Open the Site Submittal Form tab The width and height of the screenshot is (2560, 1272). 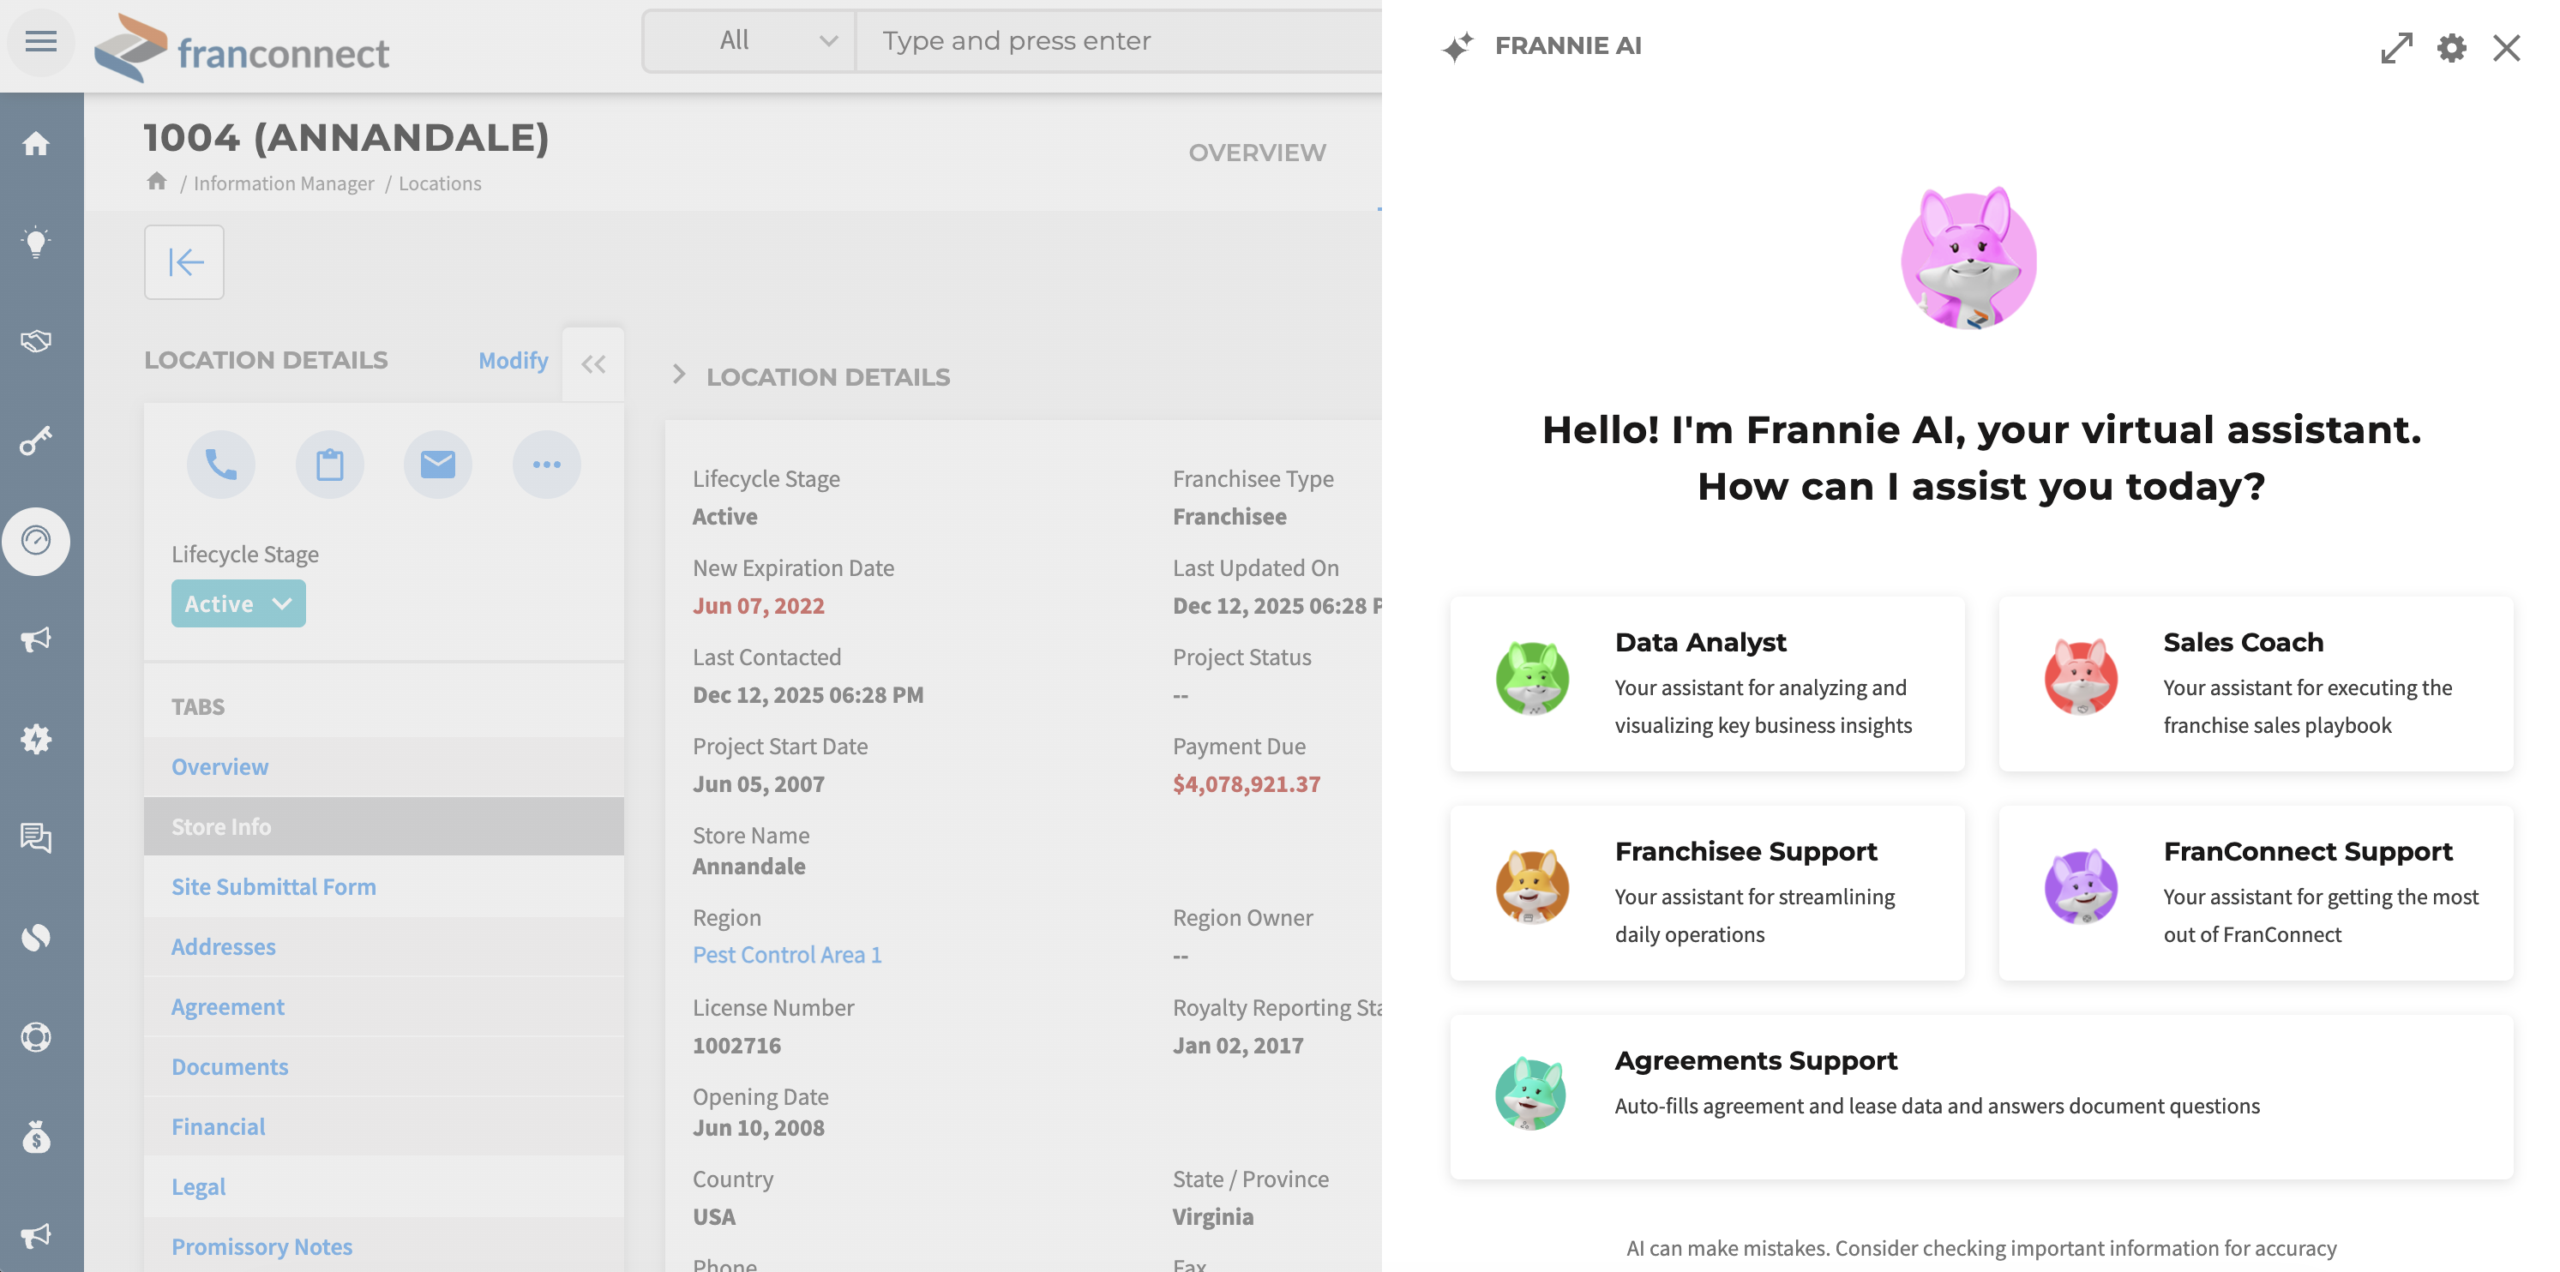pyautogui.click(x=273, y=887)
